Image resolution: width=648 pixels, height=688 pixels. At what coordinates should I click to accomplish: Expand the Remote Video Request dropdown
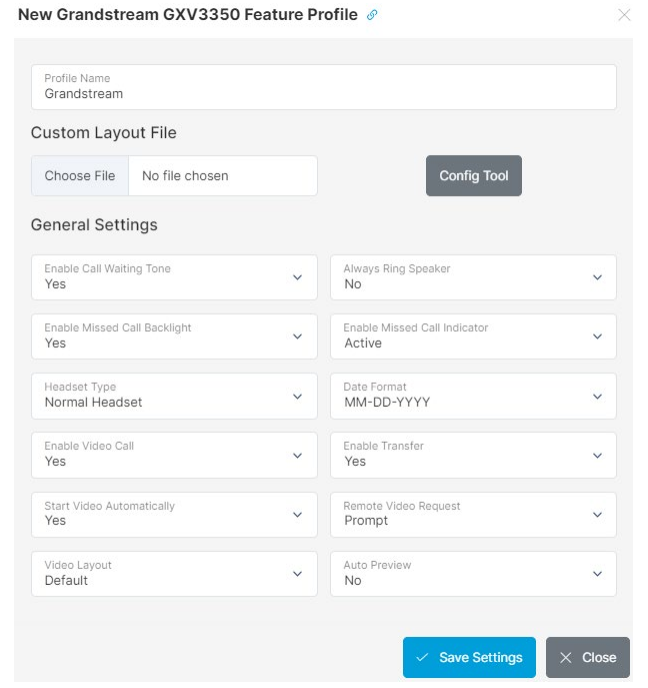click(x=473, y=515)
